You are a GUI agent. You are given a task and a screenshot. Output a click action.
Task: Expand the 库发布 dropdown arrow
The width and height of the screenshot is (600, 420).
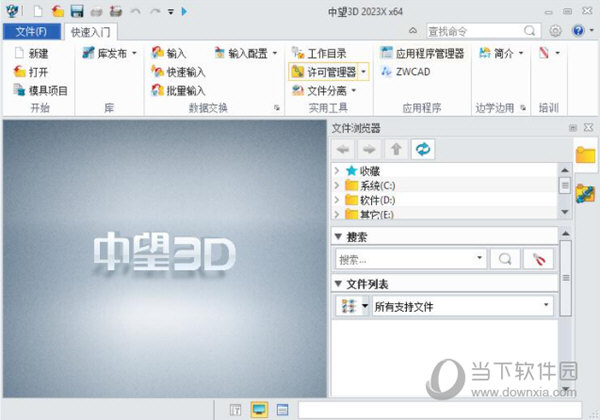tap(134, 53)
